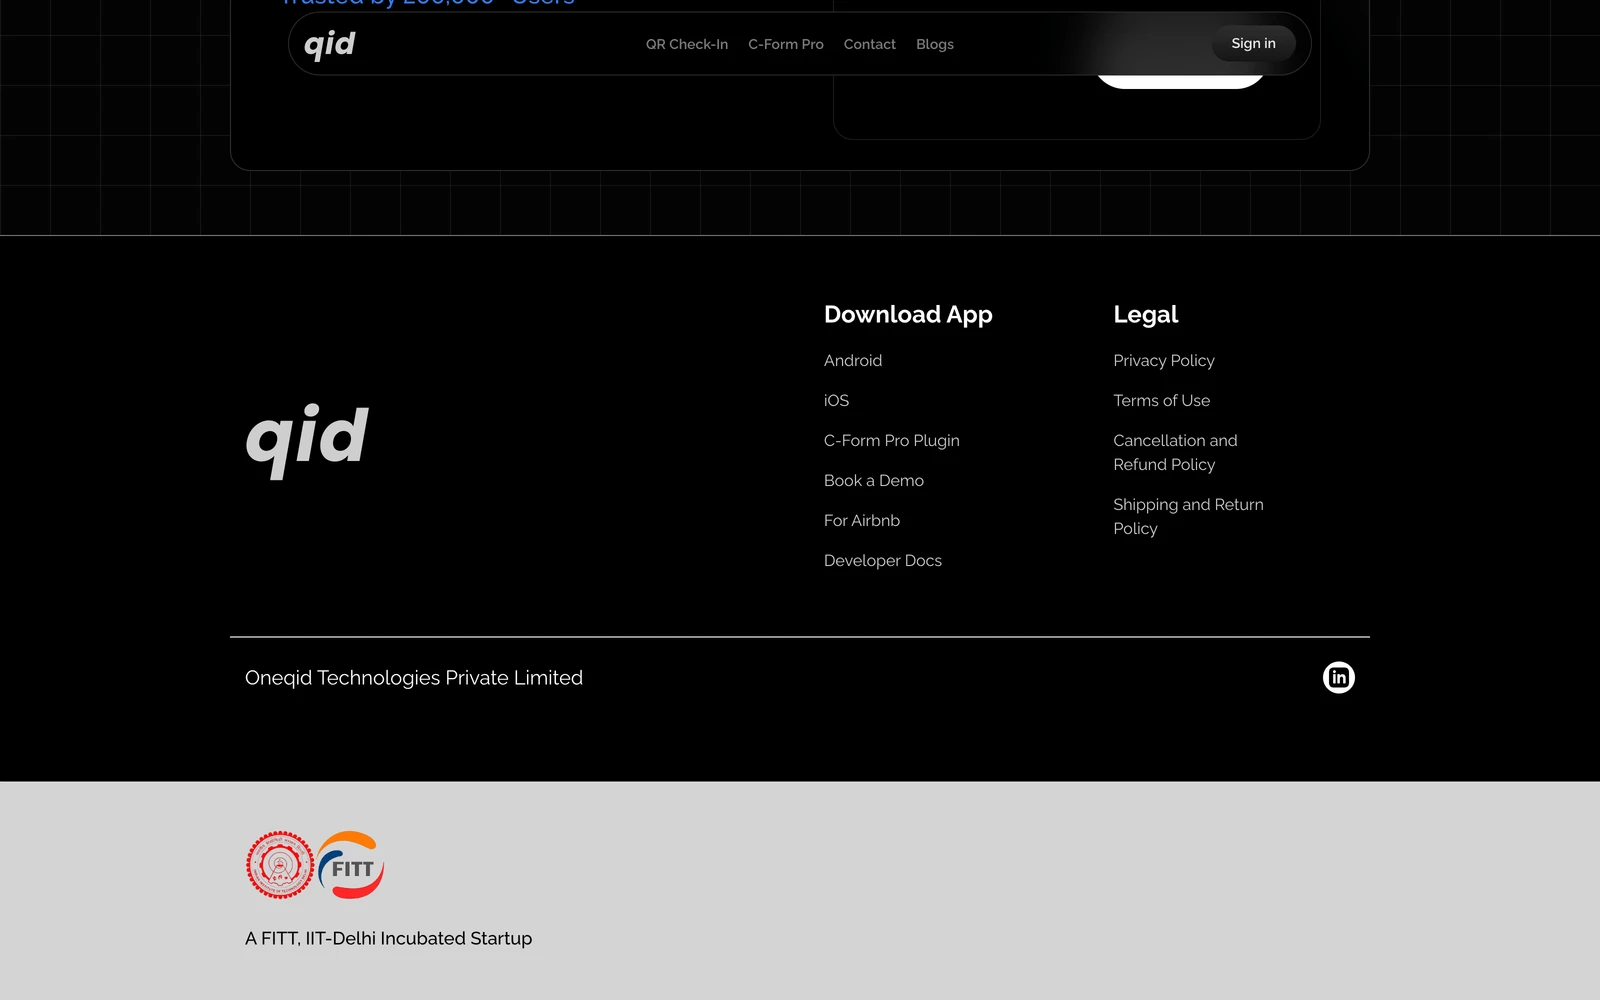Viewport: 1600px width, 1000px height.
Task: Go to Contact page from navbar
Action: coord(870,44)
